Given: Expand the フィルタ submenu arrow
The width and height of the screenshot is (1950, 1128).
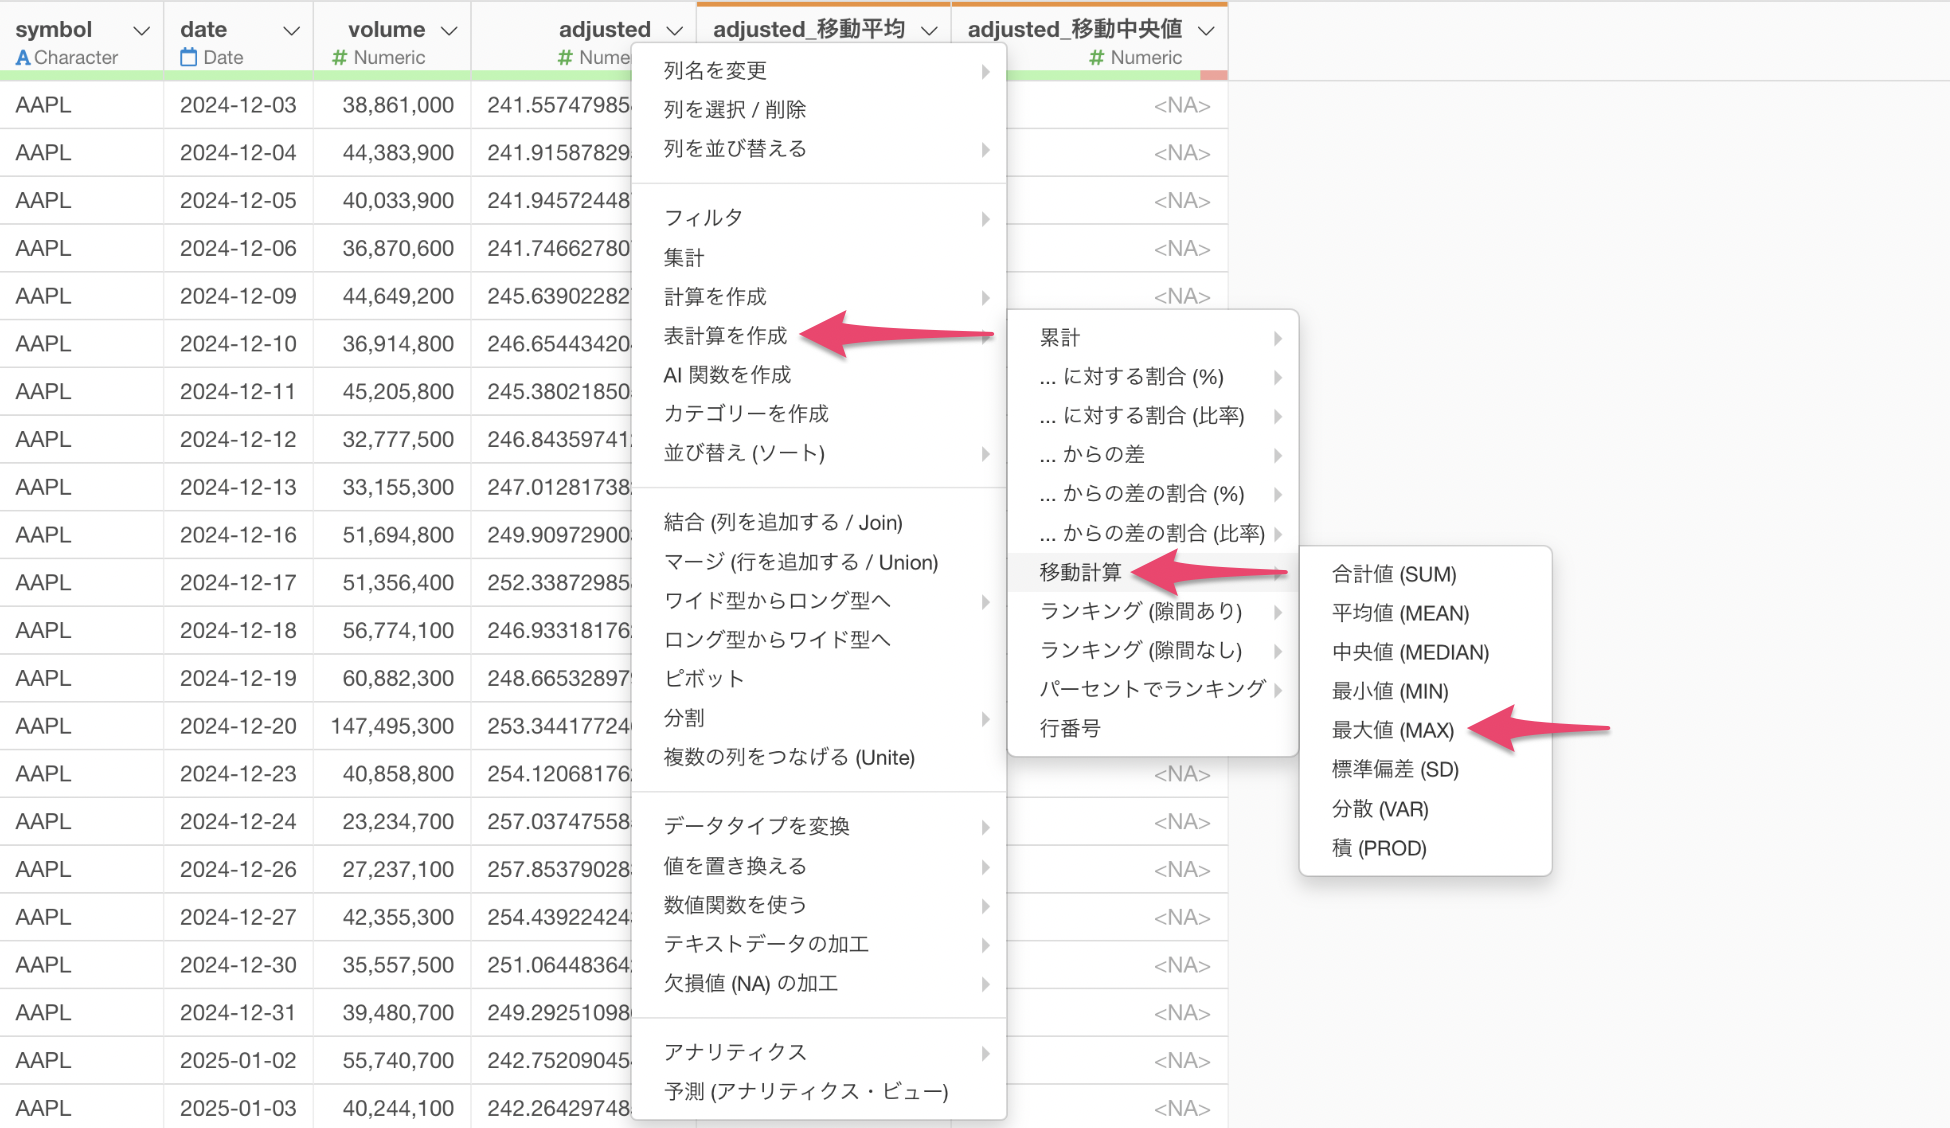Looking at the screenshot, I should (x=985, y=218).
